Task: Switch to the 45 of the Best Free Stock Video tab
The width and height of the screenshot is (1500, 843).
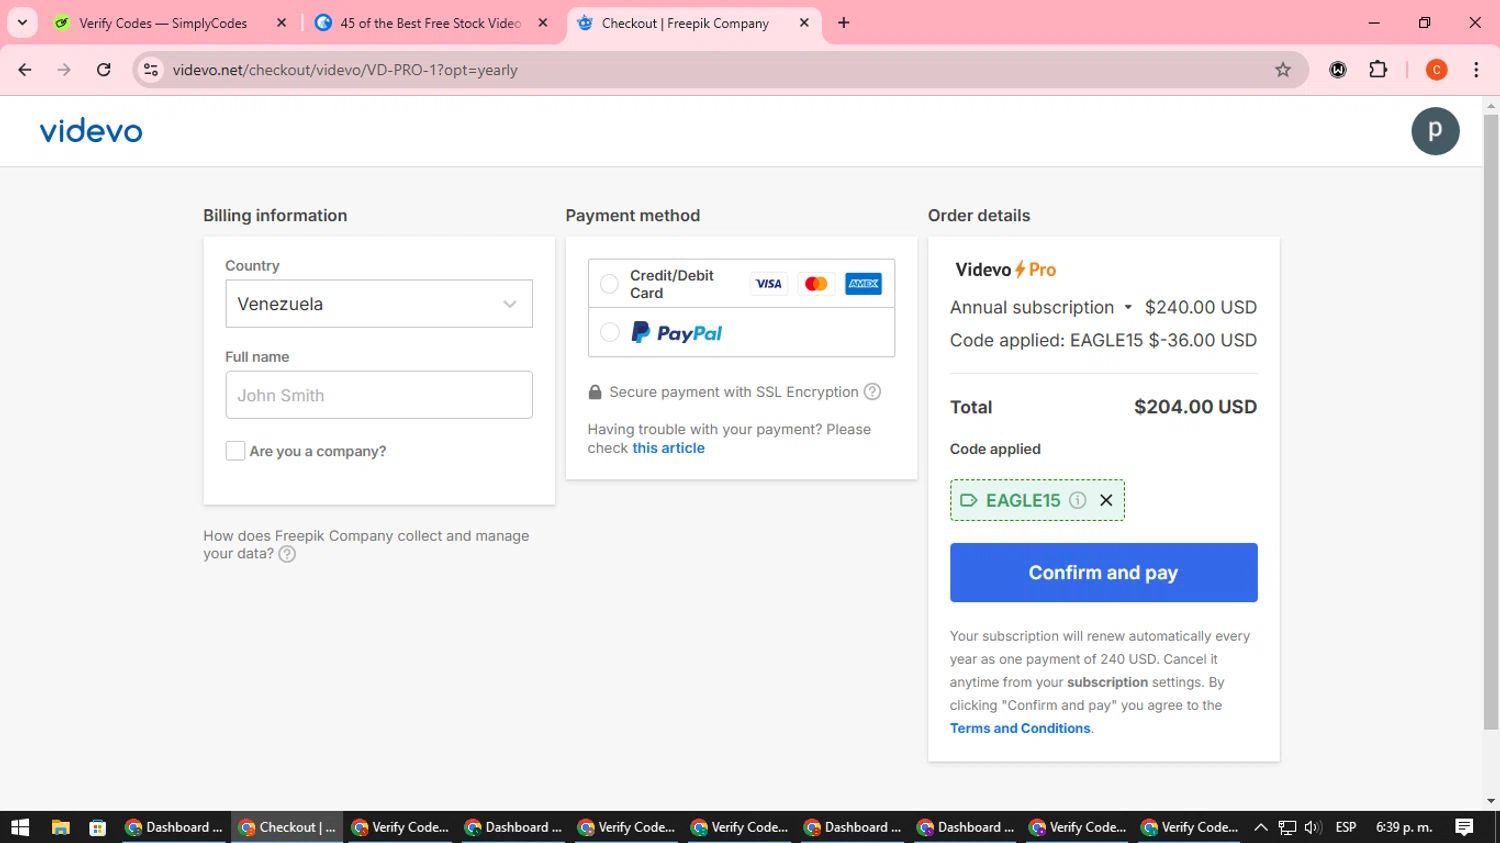Action: (x=432, y=23)
